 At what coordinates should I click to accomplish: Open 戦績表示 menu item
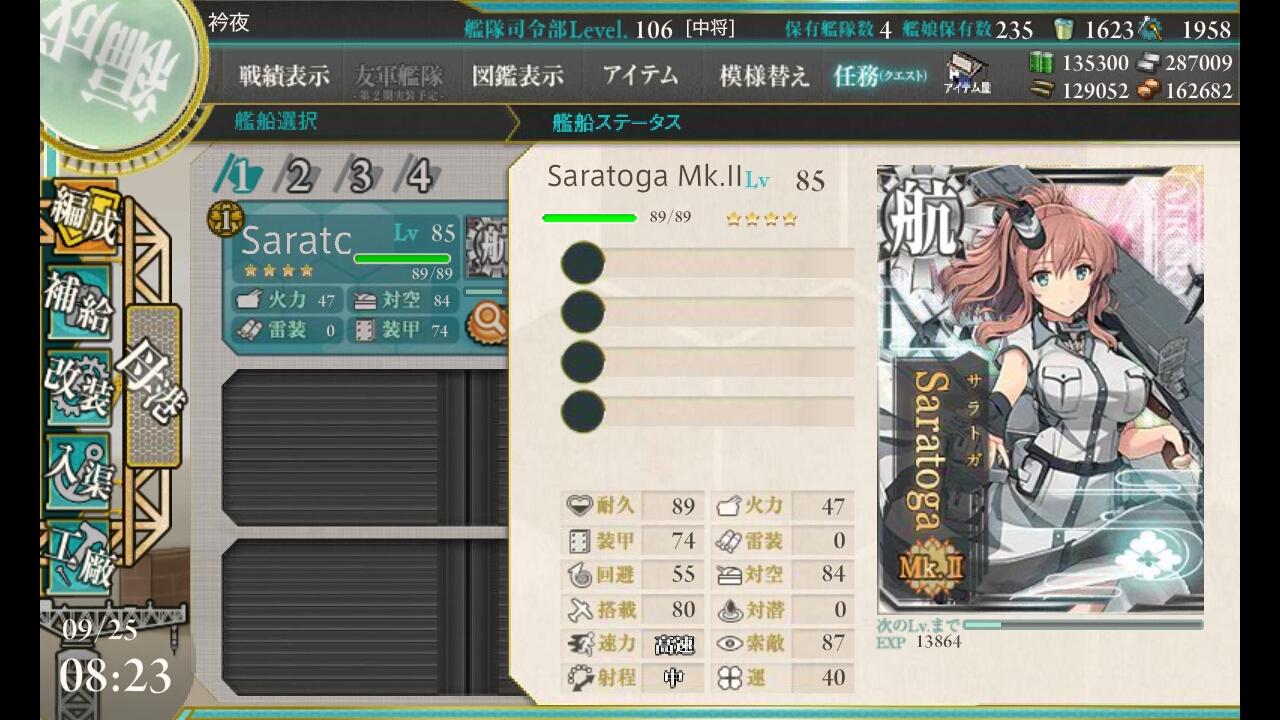[x=284, y=76]
